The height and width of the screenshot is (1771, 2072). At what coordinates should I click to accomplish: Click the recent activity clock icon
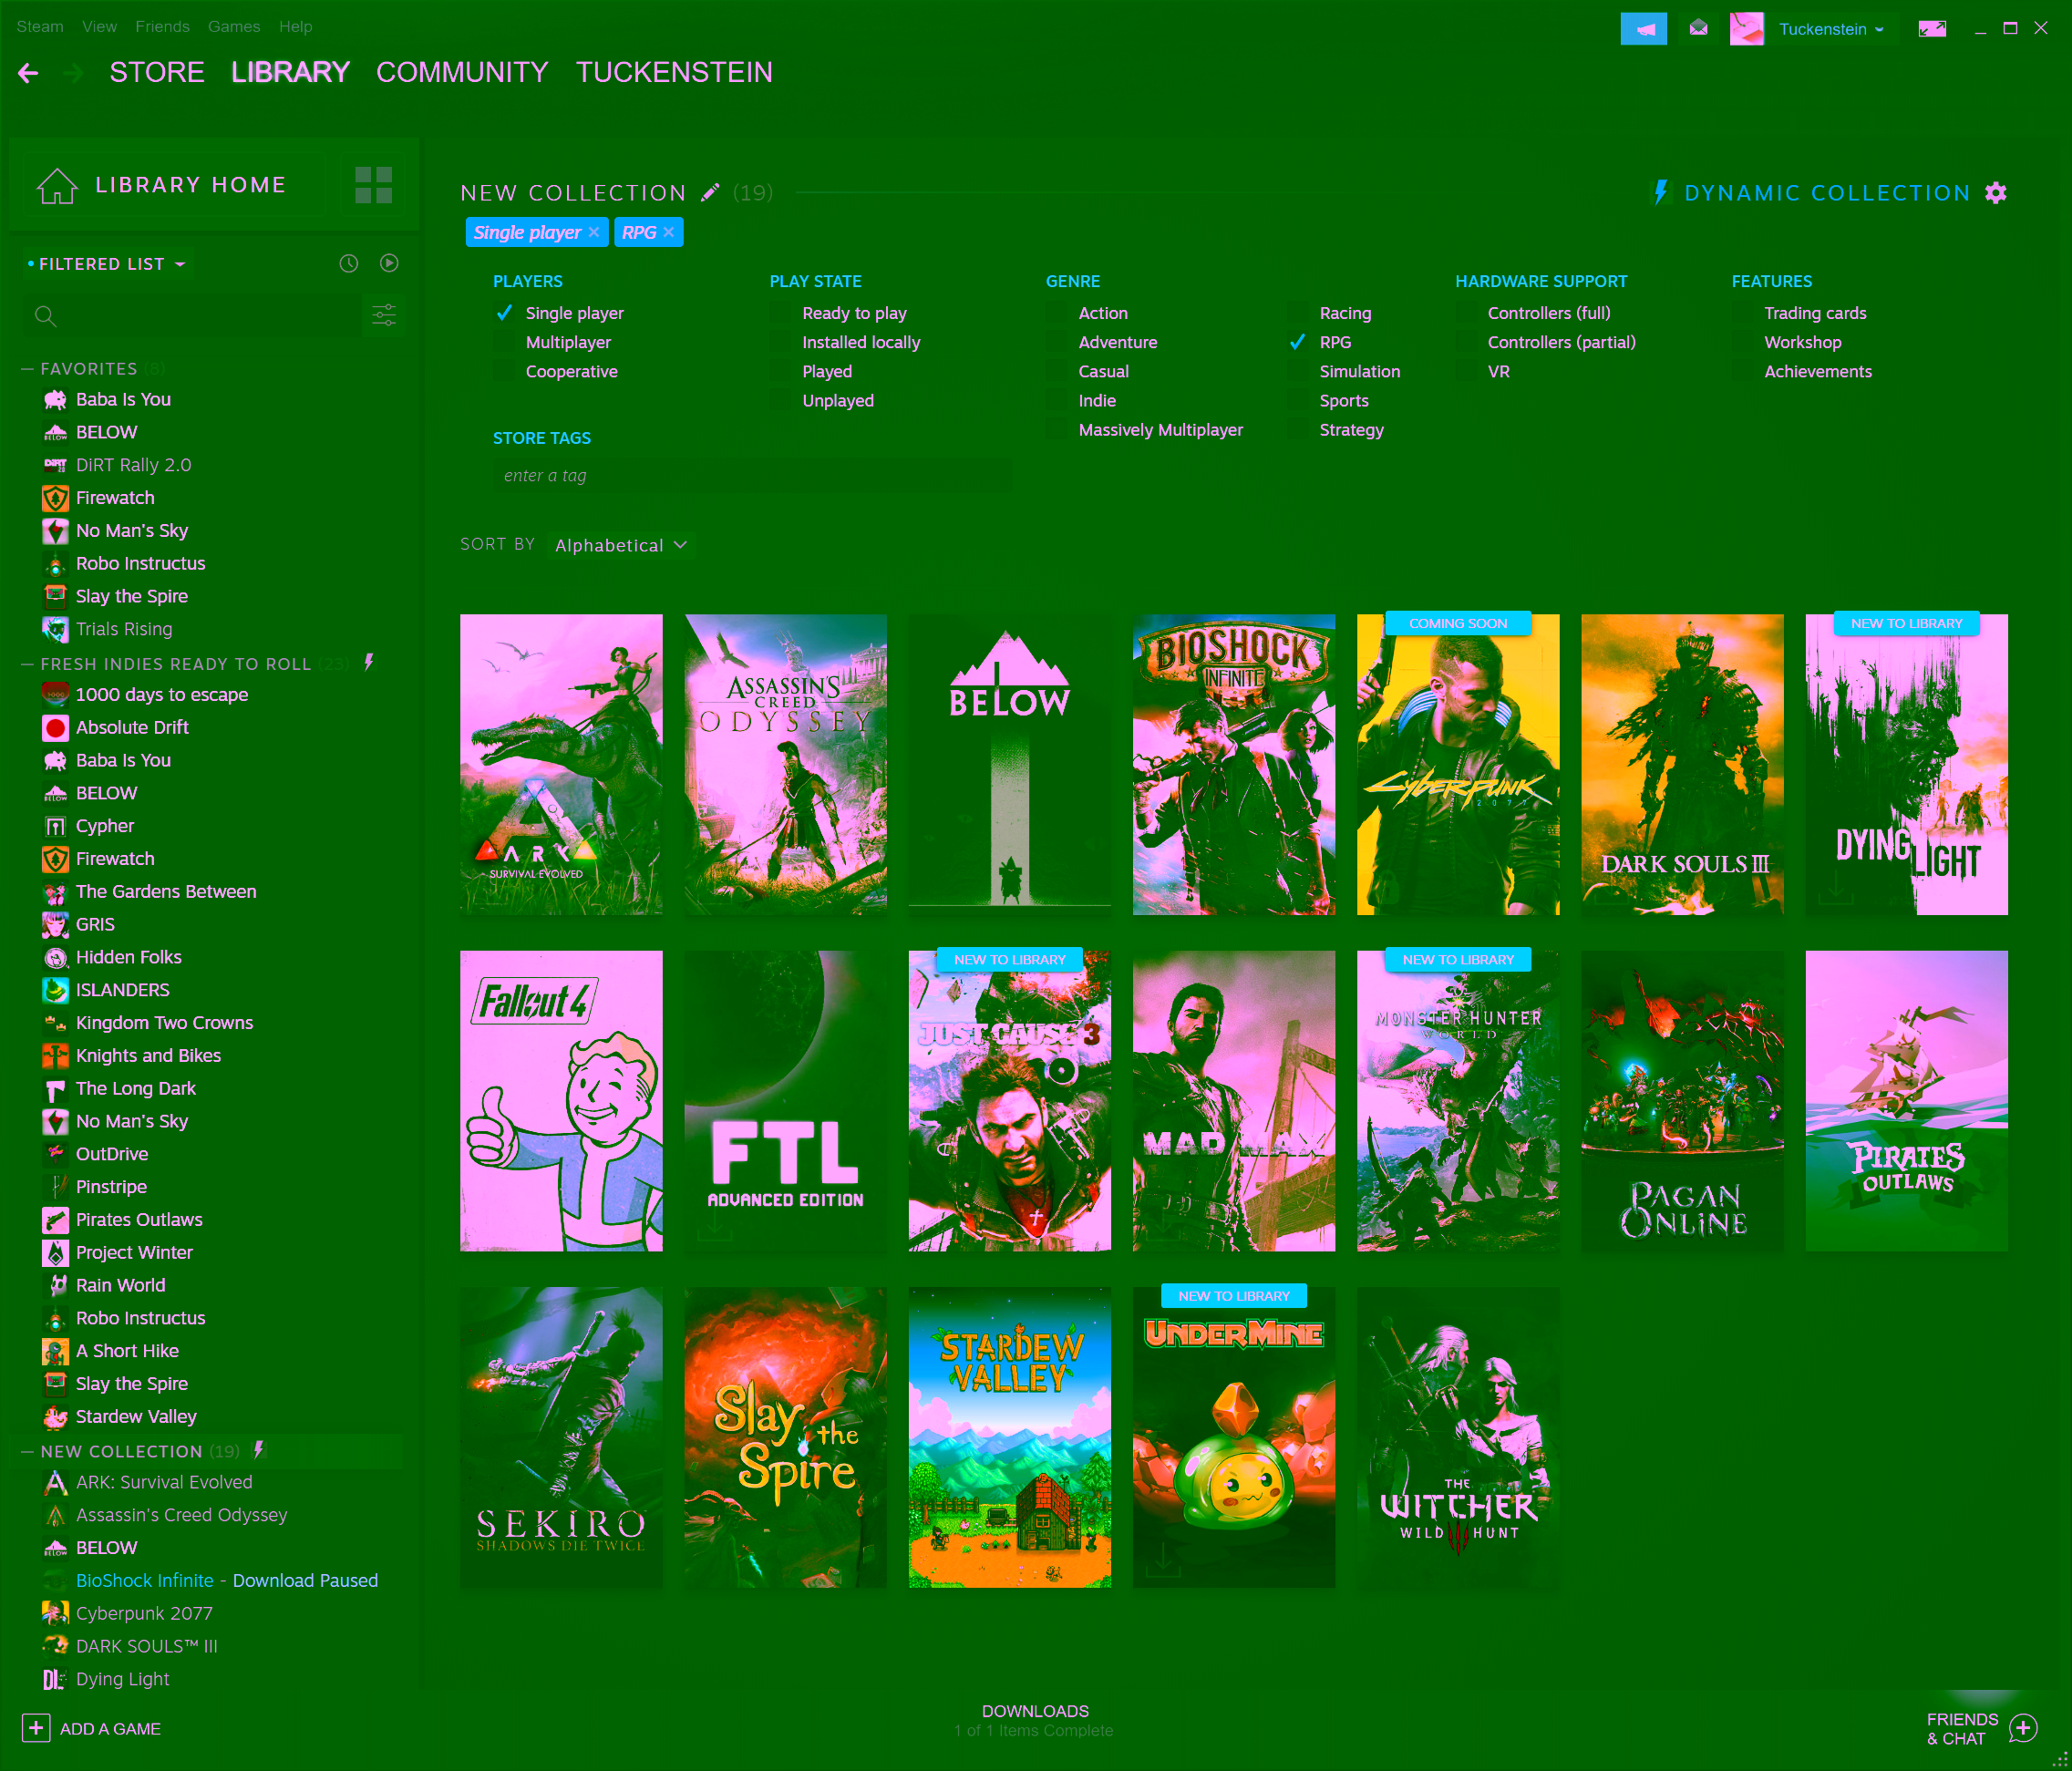(x=348, y=263)
